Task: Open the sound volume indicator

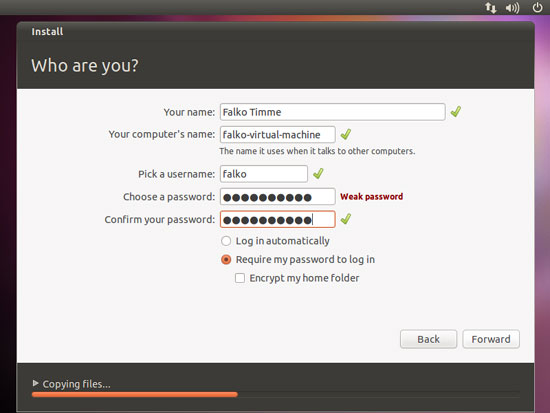Action: (512, 7)
